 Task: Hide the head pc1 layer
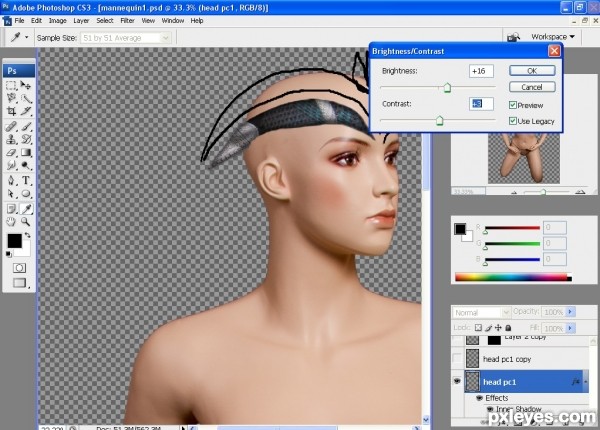457,381
